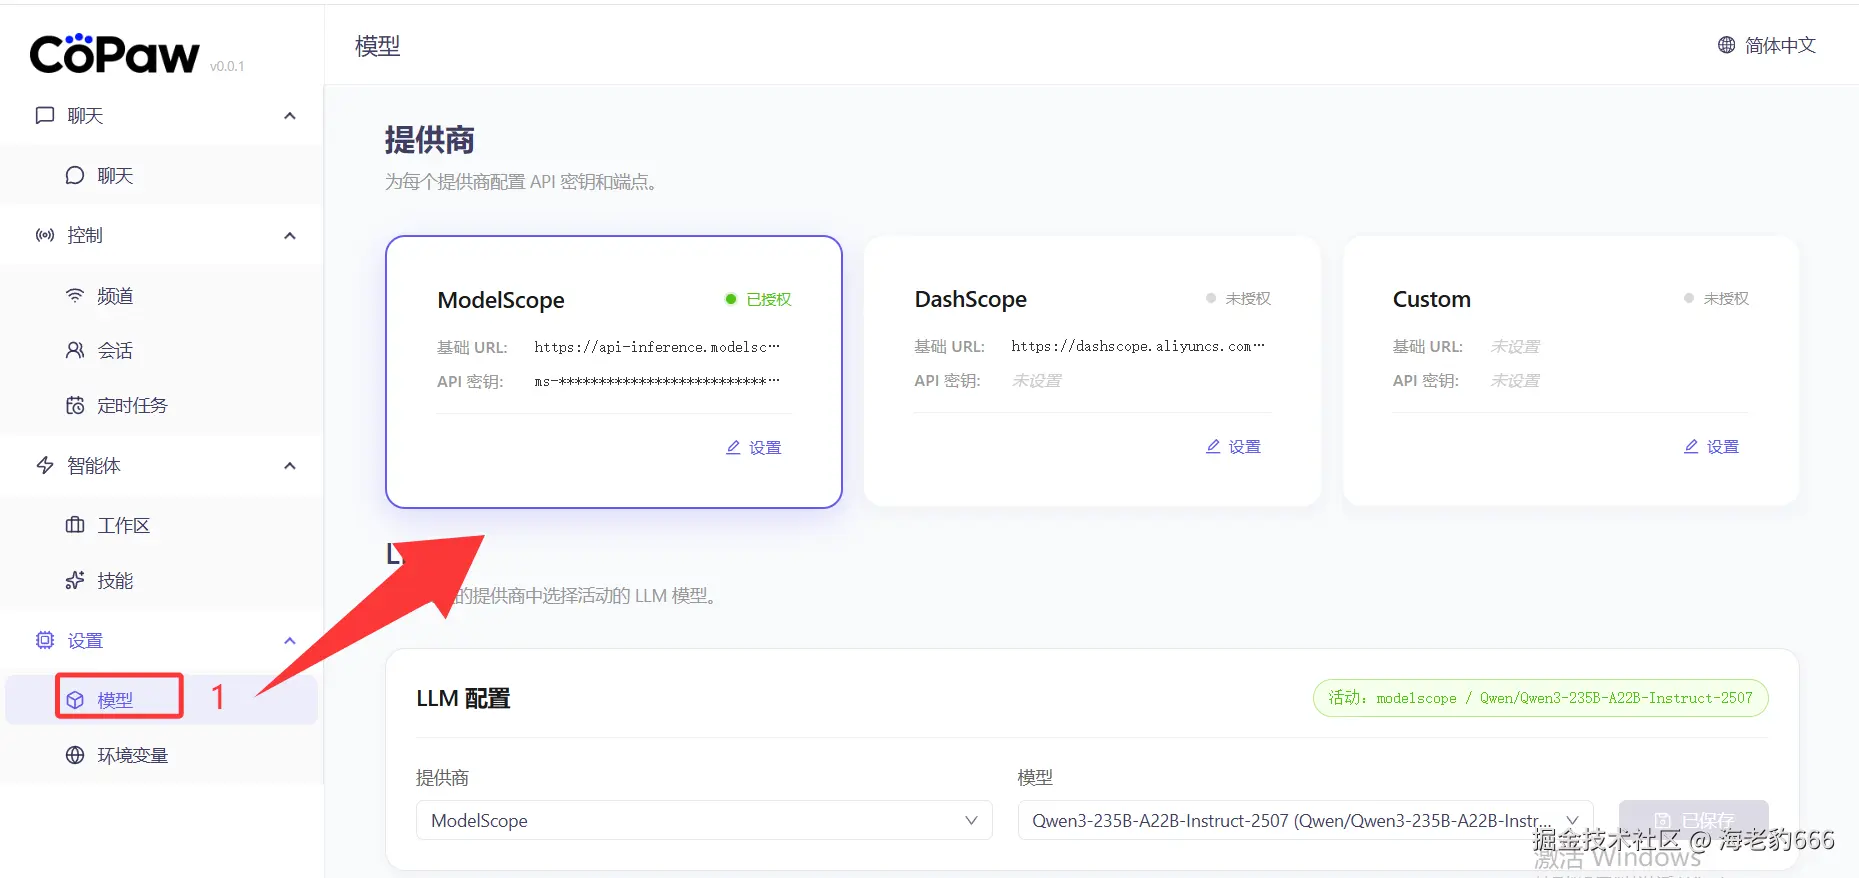Click the 设置 chip icon in sidebar
The width and height of the screenshot is (1859, 878).
45,641
